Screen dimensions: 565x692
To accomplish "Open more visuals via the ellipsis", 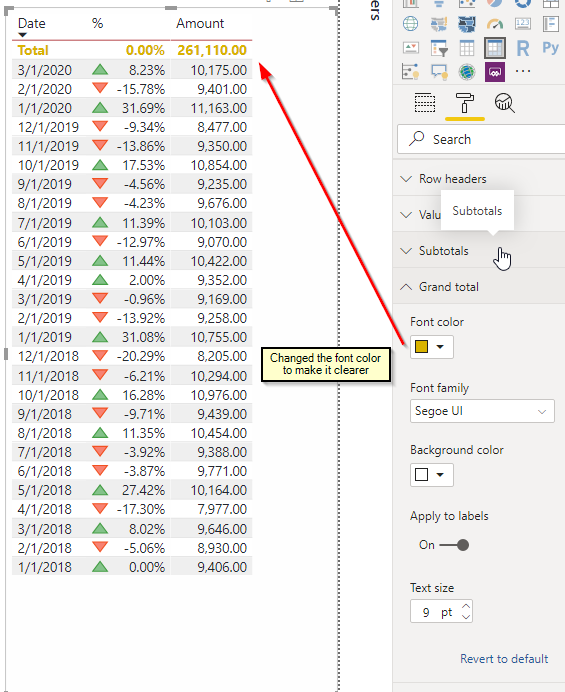I will (x=523, y=71).
